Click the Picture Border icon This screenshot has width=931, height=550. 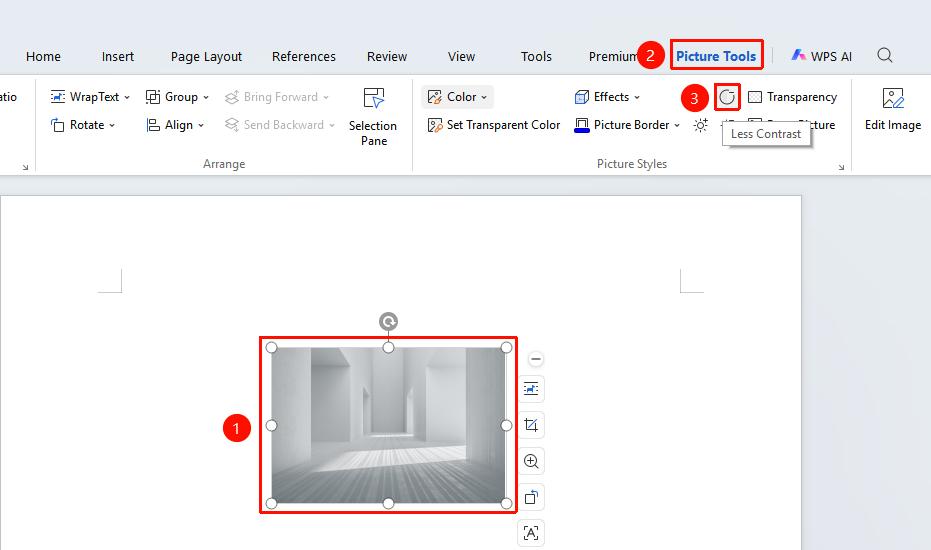[x=582, y=125]
